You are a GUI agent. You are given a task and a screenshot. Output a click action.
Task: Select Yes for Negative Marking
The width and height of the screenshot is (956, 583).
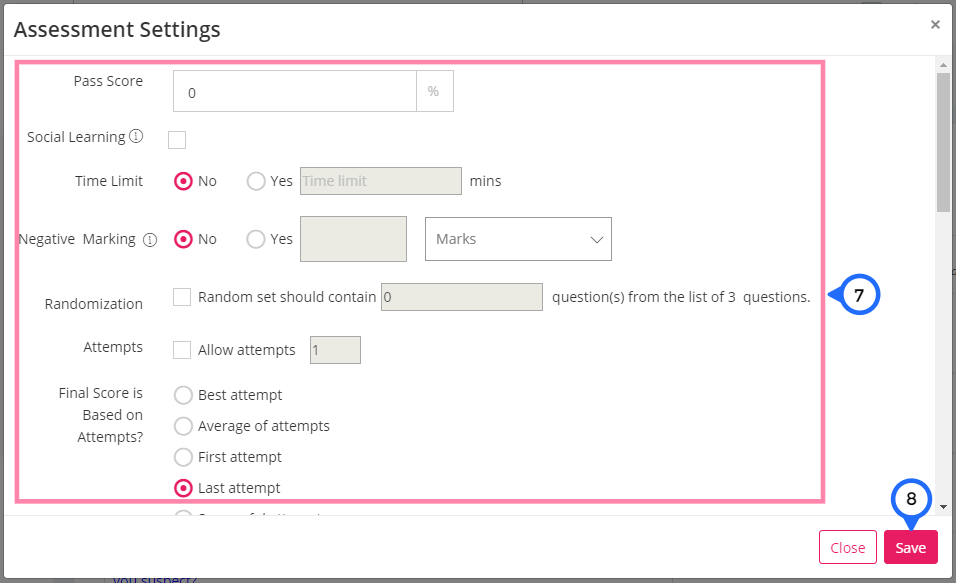(256, 239)
